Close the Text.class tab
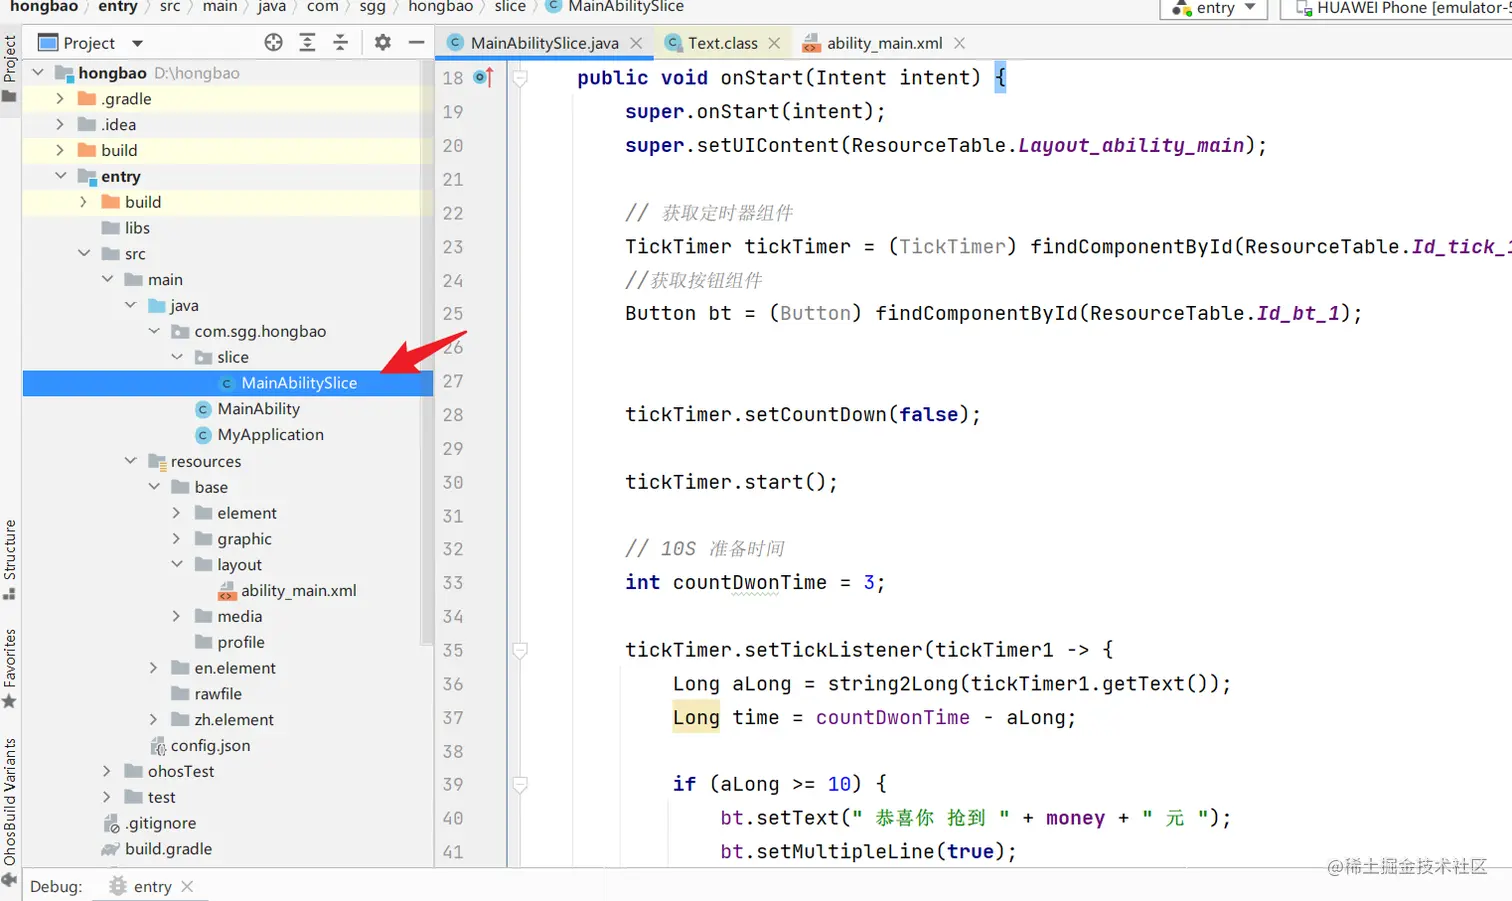Image resolution: width=1512 pixels, height=901 pixels. (x=774, y=43)
